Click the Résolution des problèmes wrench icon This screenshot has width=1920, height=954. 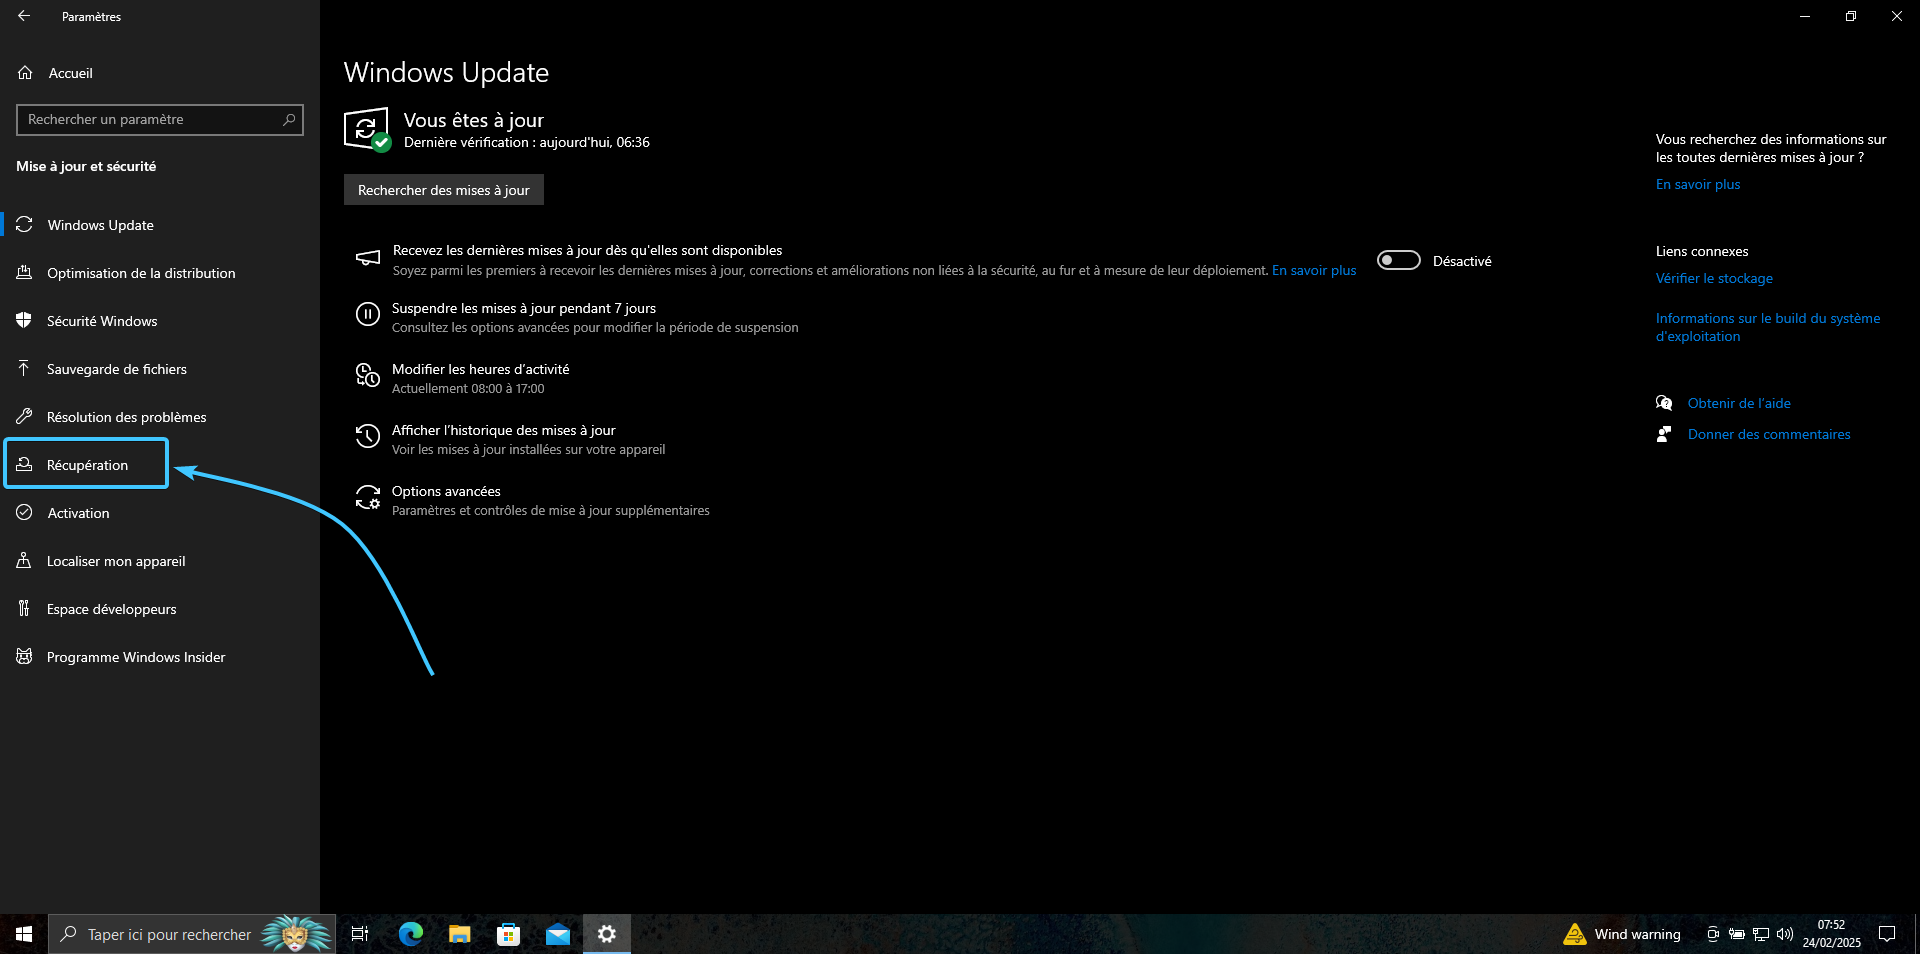pyautogui.click(x=24, y=417)
